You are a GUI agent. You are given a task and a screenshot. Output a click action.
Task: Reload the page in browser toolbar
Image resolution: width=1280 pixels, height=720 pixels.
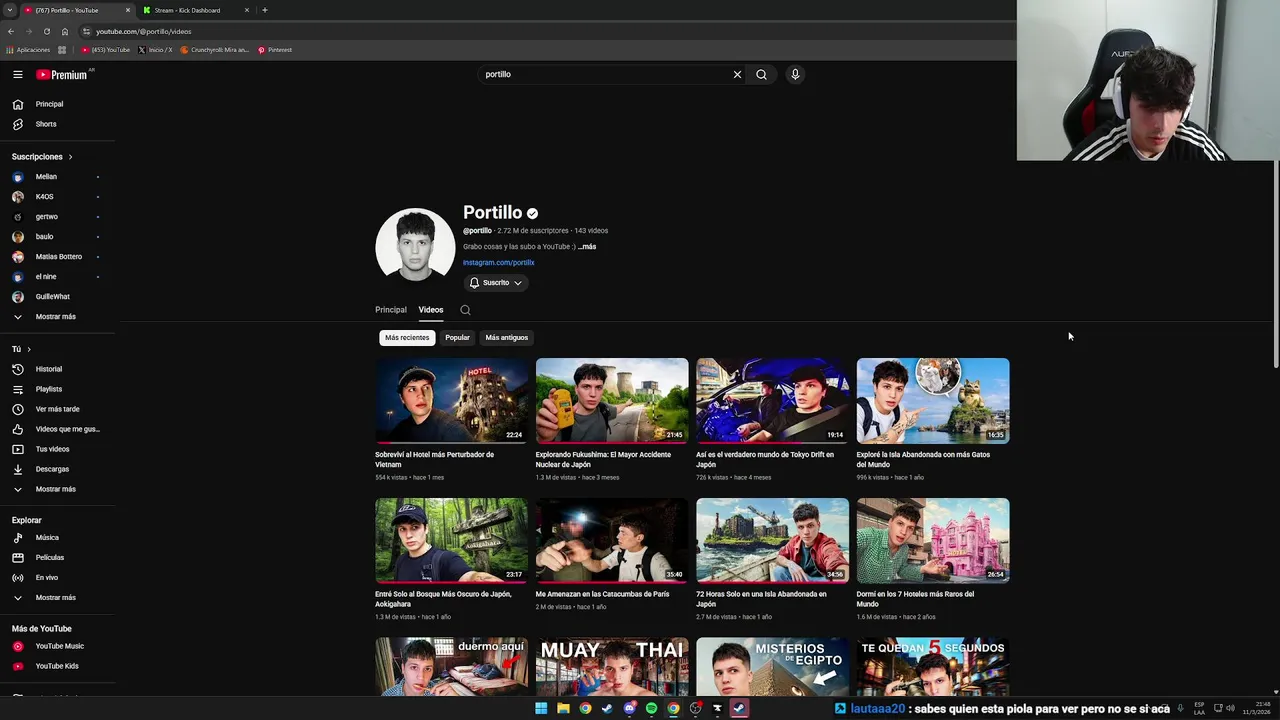click(x=46, y=31)
